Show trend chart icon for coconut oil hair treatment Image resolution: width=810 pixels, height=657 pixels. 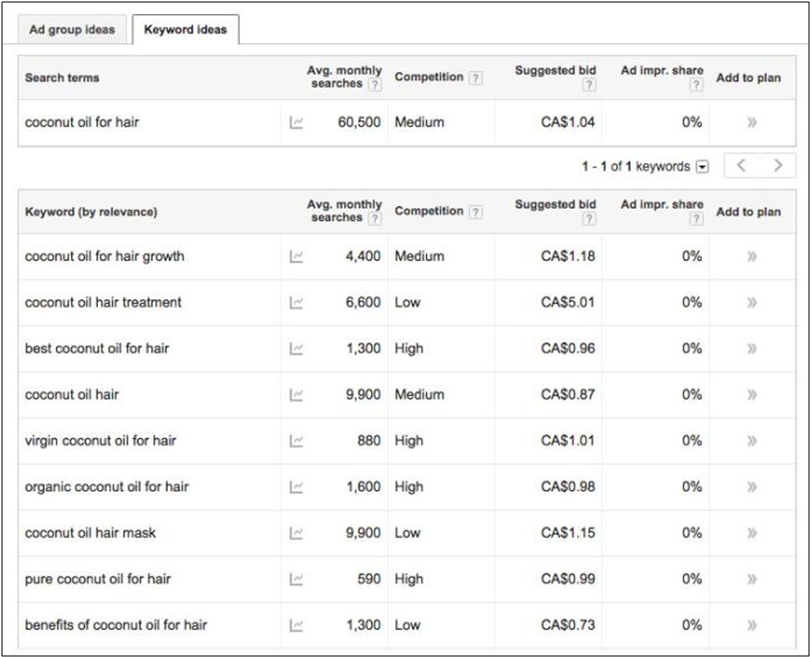pyautogui.click(x=296, y=302)
